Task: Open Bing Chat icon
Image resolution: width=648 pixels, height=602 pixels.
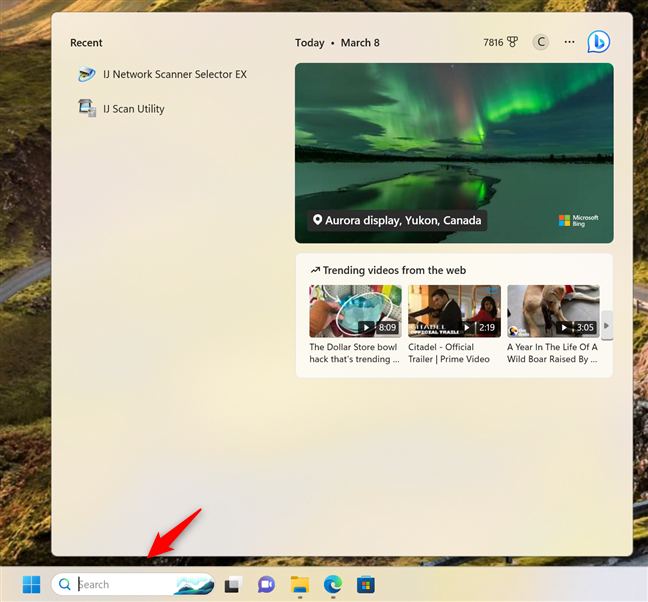Action: (x=598, y=42)
